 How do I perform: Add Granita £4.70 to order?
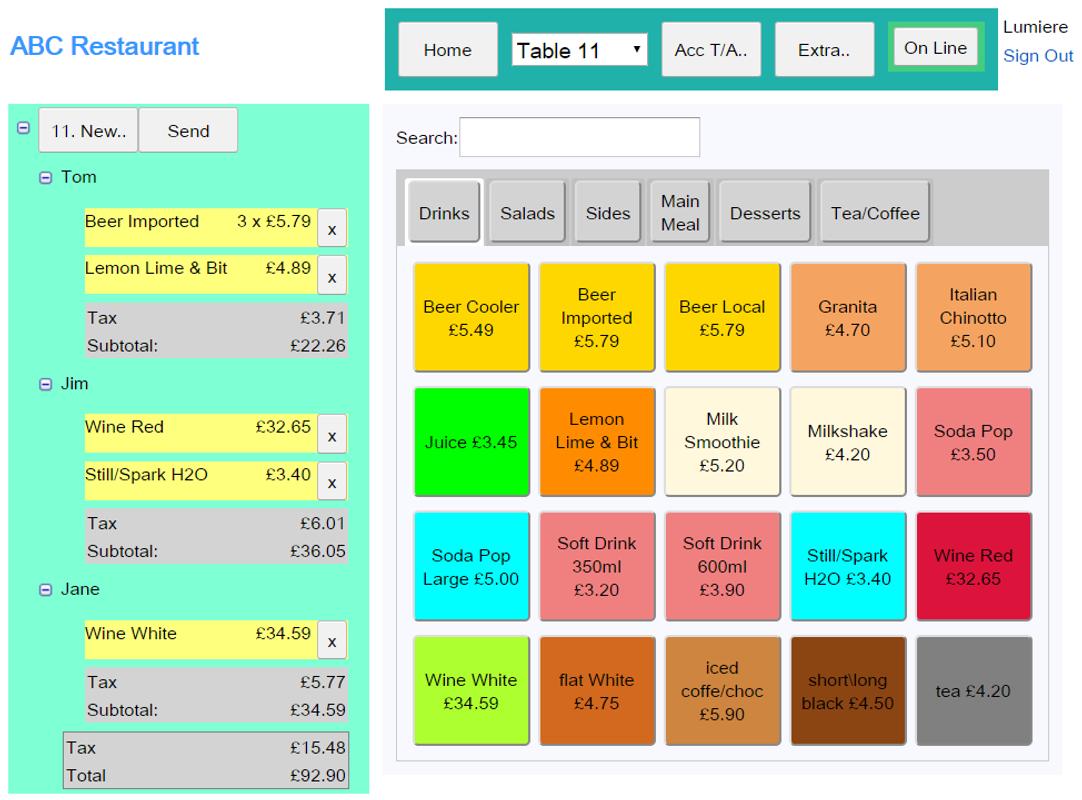pyautogui.click(x=848, y=318)
